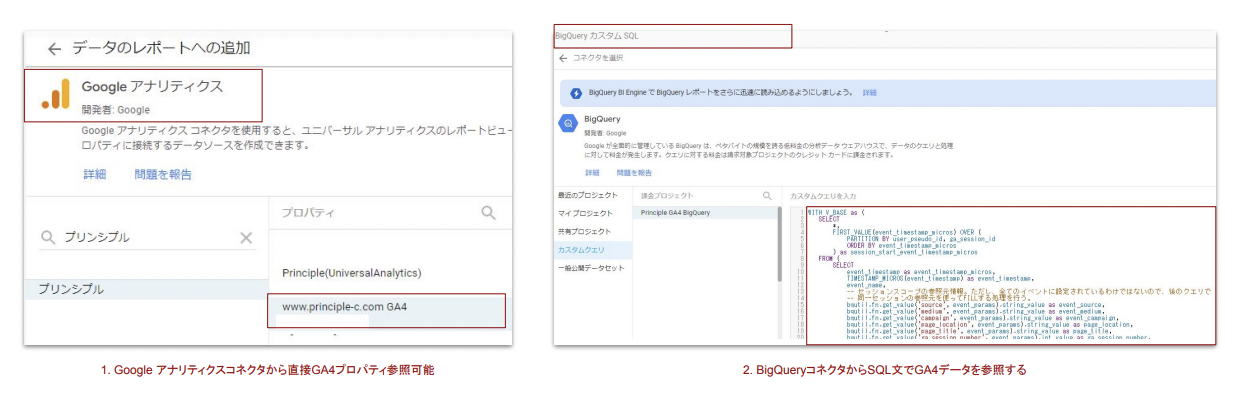The image size is (1254, 404).
Task: Click the magnifier icon in account search
Action: click(48, 238)
